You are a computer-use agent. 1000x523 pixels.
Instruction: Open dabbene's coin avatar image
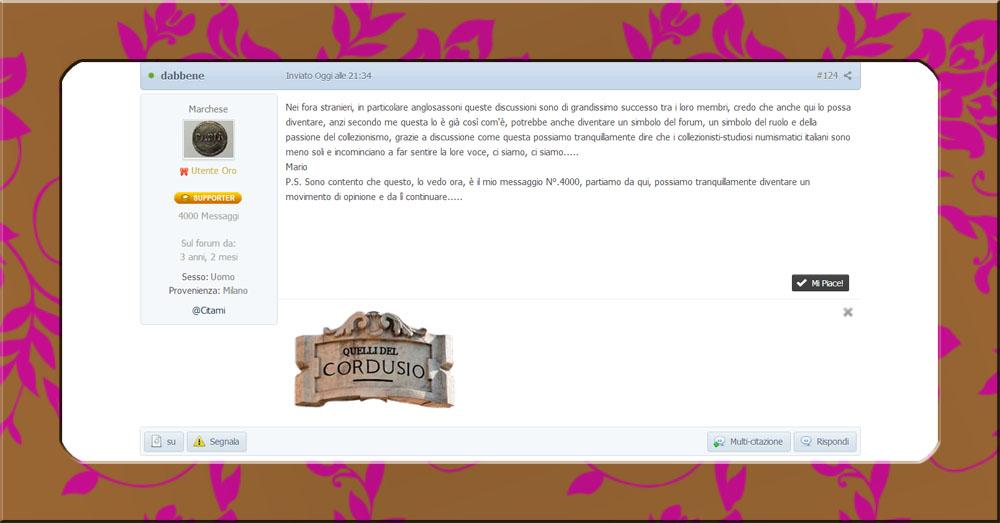tap(208, 139)
